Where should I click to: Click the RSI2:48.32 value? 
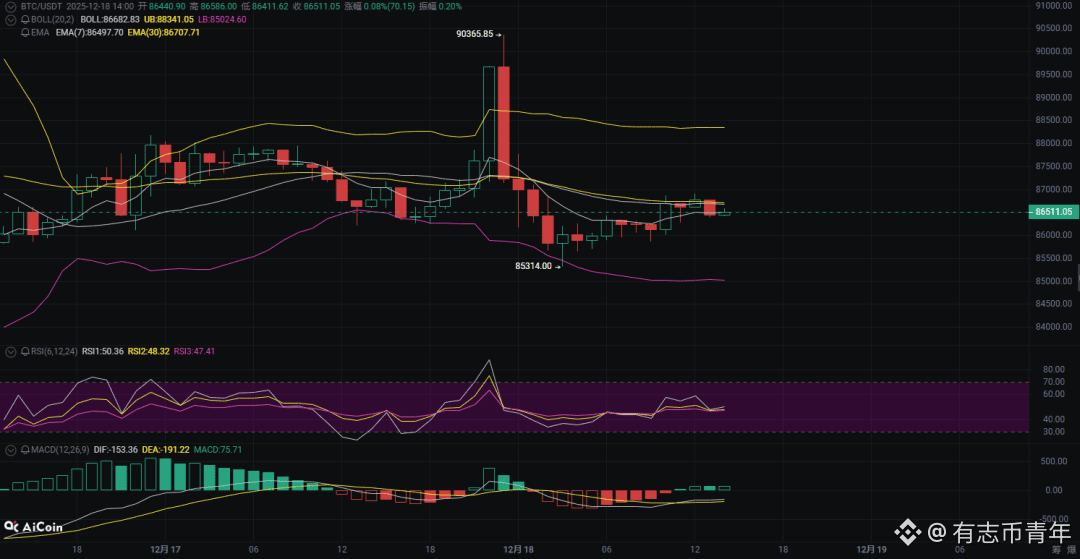click(148, 352)
